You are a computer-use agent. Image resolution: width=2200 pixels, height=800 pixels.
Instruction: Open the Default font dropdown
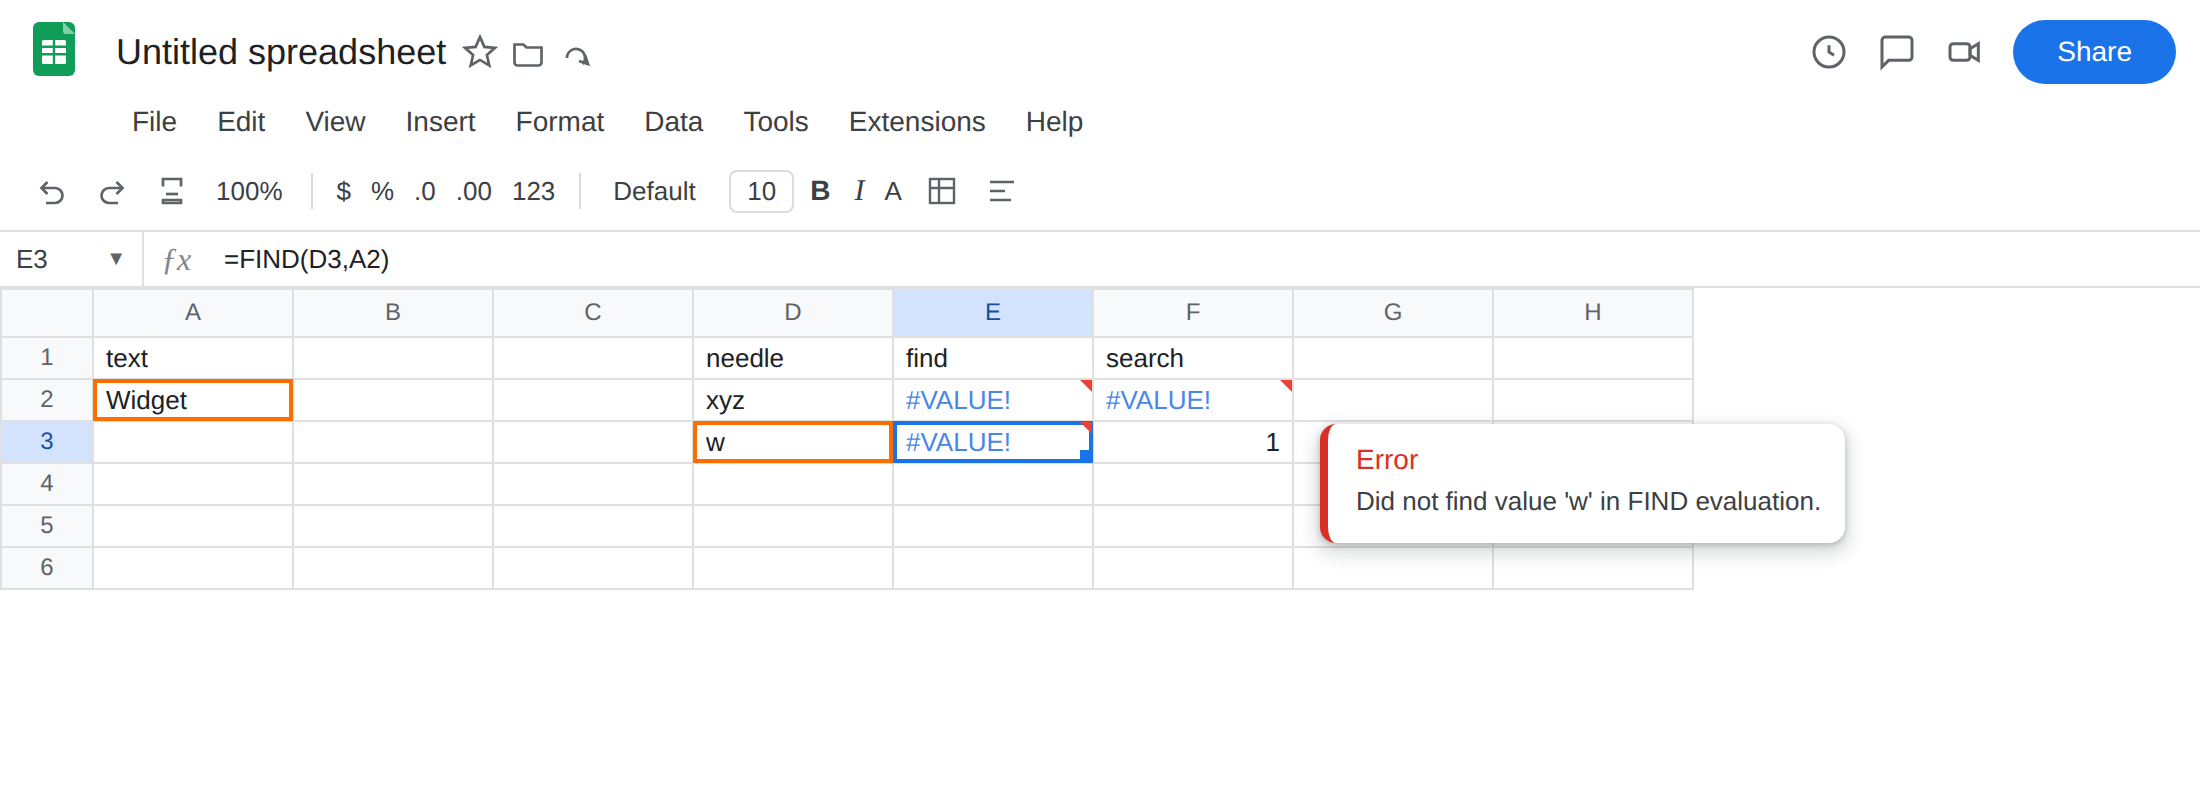pyautogui.click(x=654, y=191)
